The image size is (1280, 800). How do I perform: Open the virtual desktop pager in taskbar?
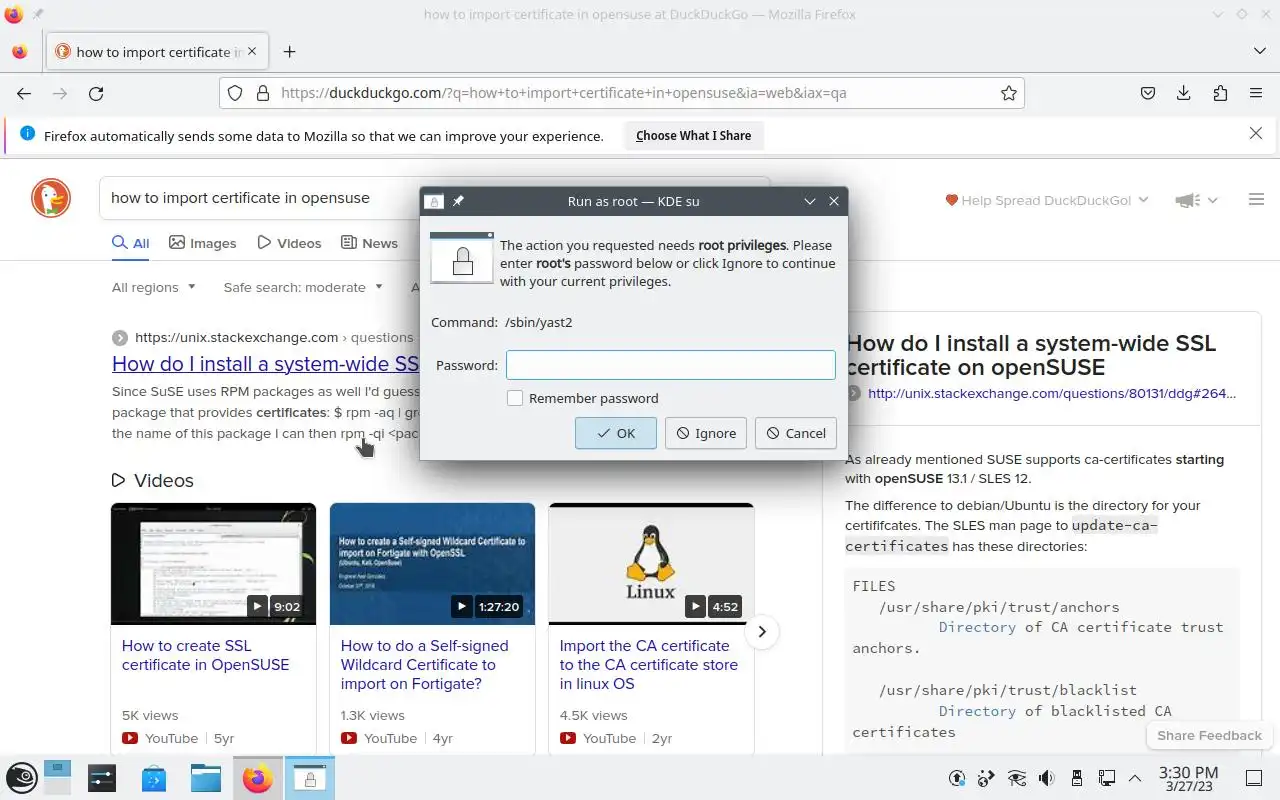click(x=58, y=778)
